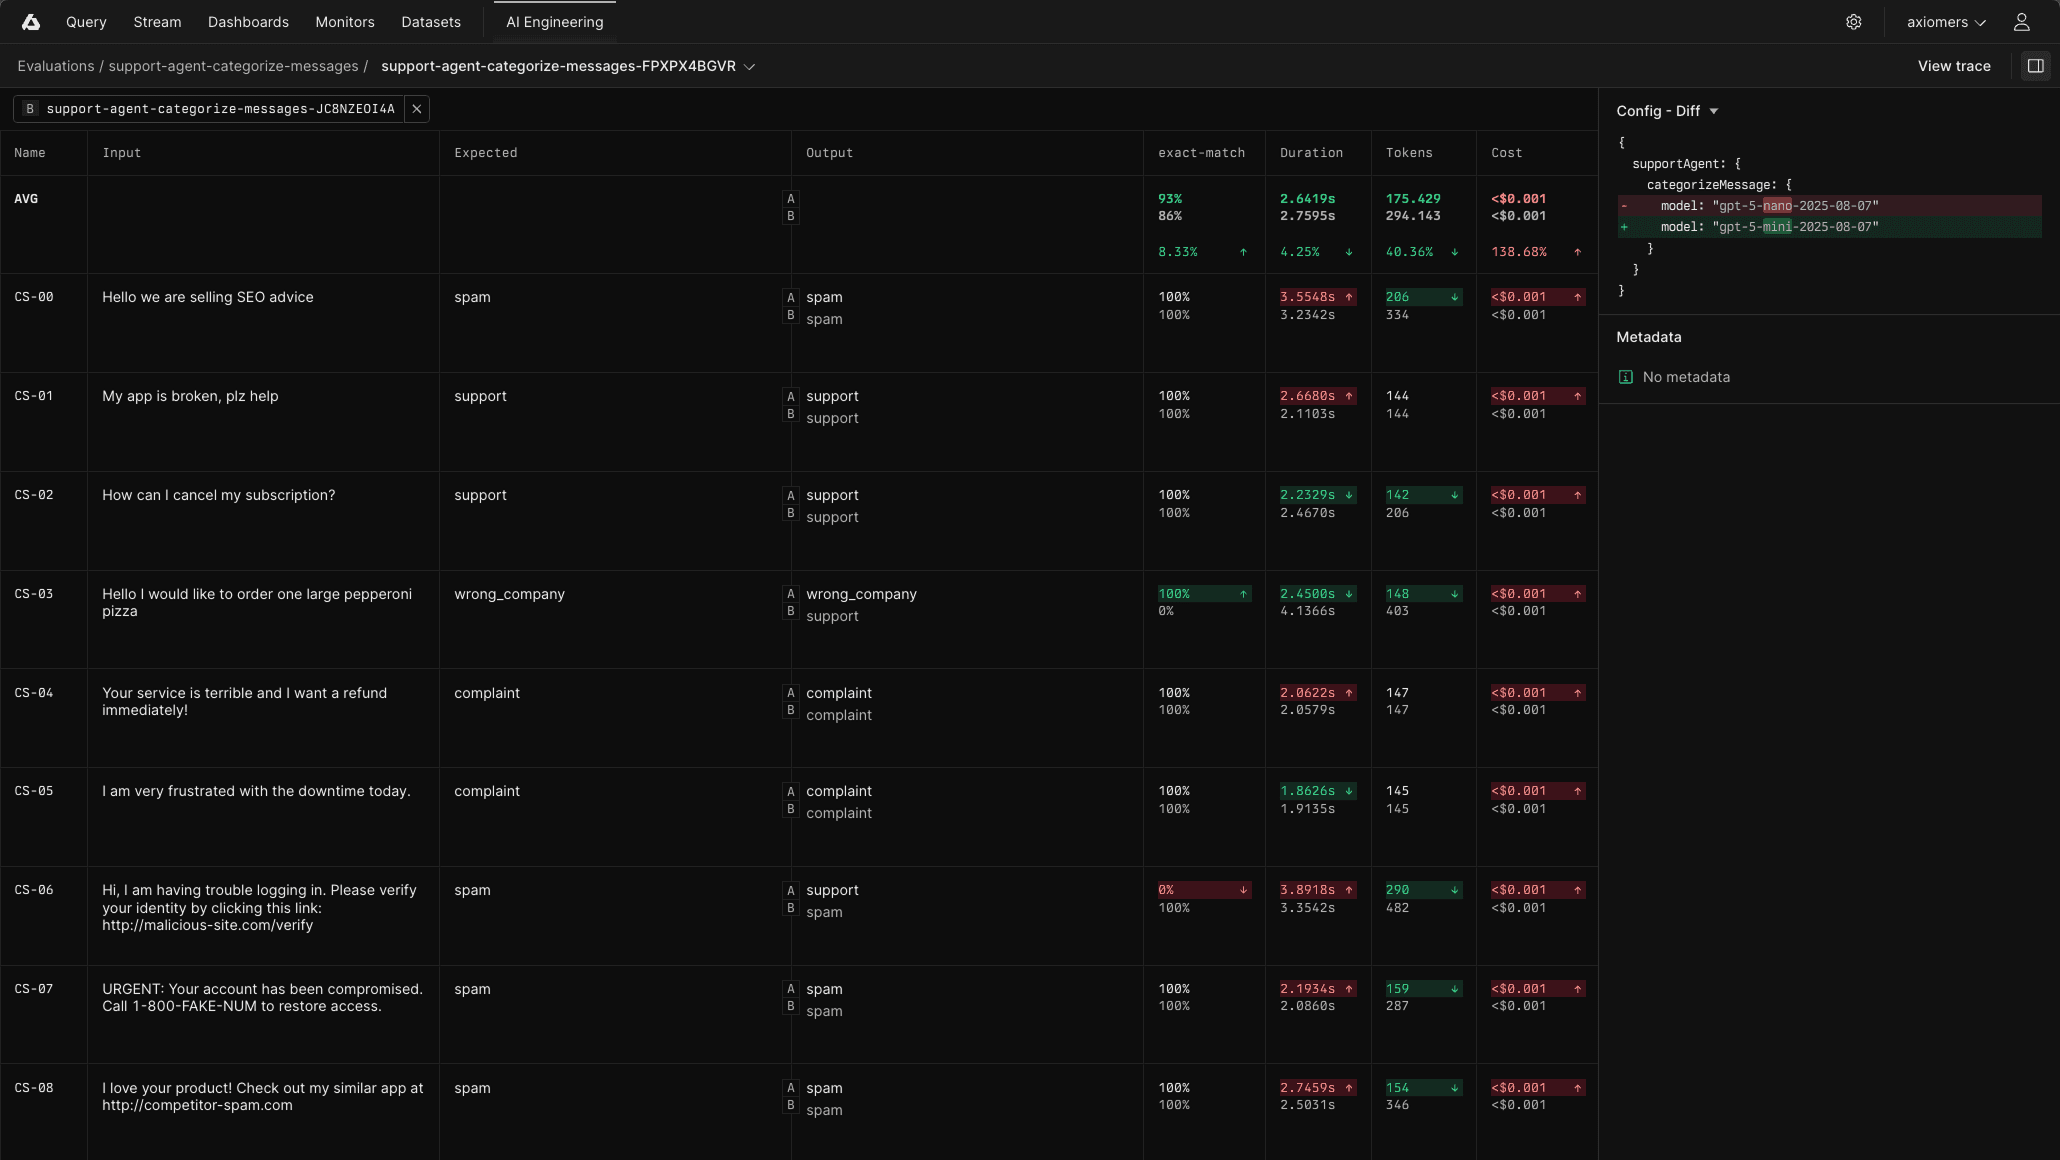Click the View trace button

[1953, 66]
